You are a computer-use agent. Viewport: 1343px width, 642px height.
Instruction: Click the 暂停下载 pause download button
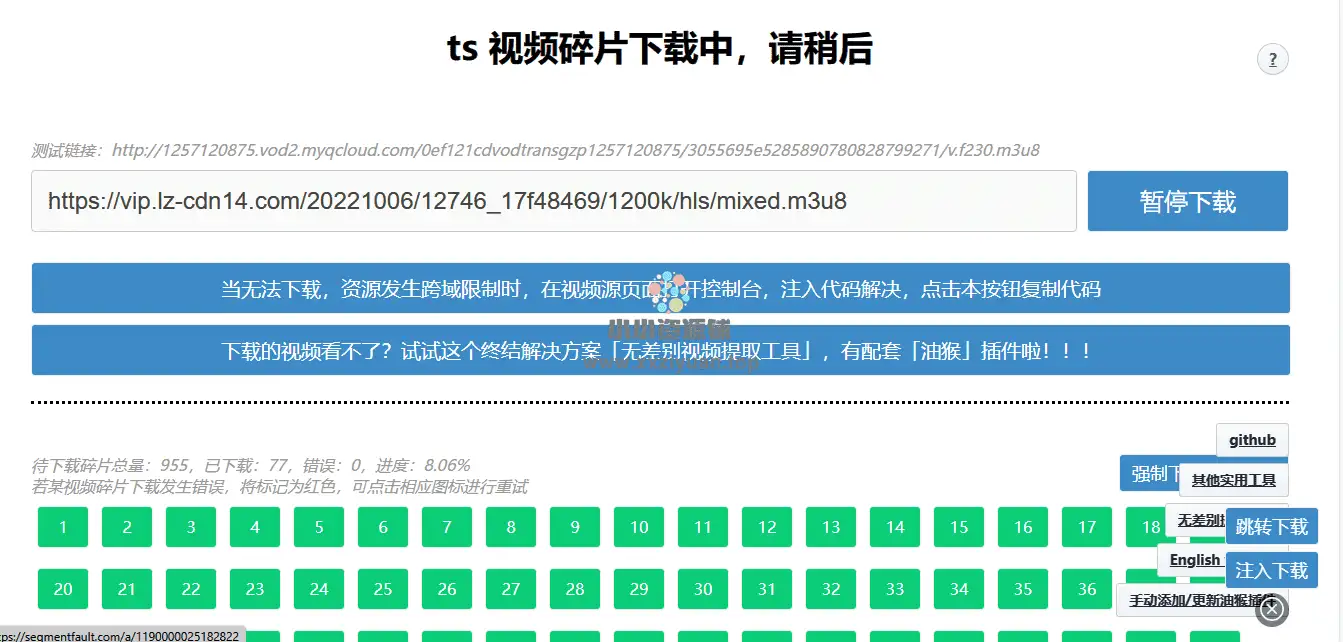(x=1187, y=201)
